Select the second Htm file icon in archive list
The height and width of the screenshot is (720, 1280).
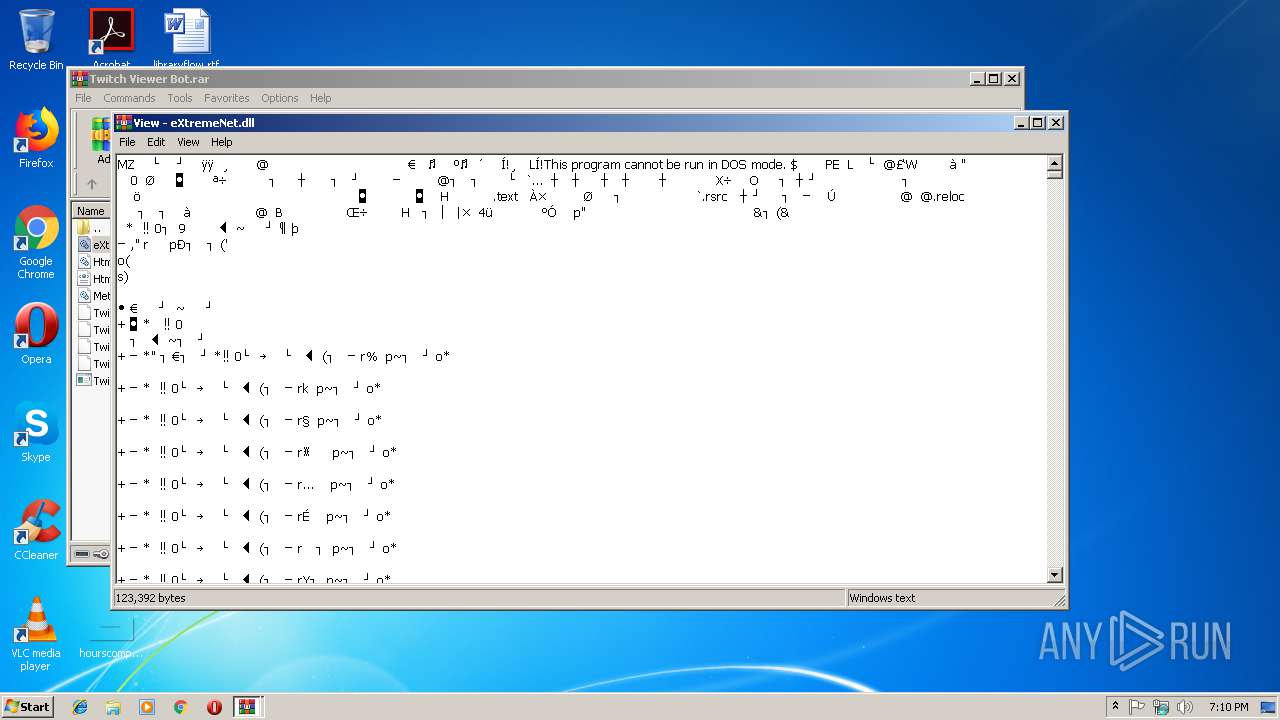[84, 279]
